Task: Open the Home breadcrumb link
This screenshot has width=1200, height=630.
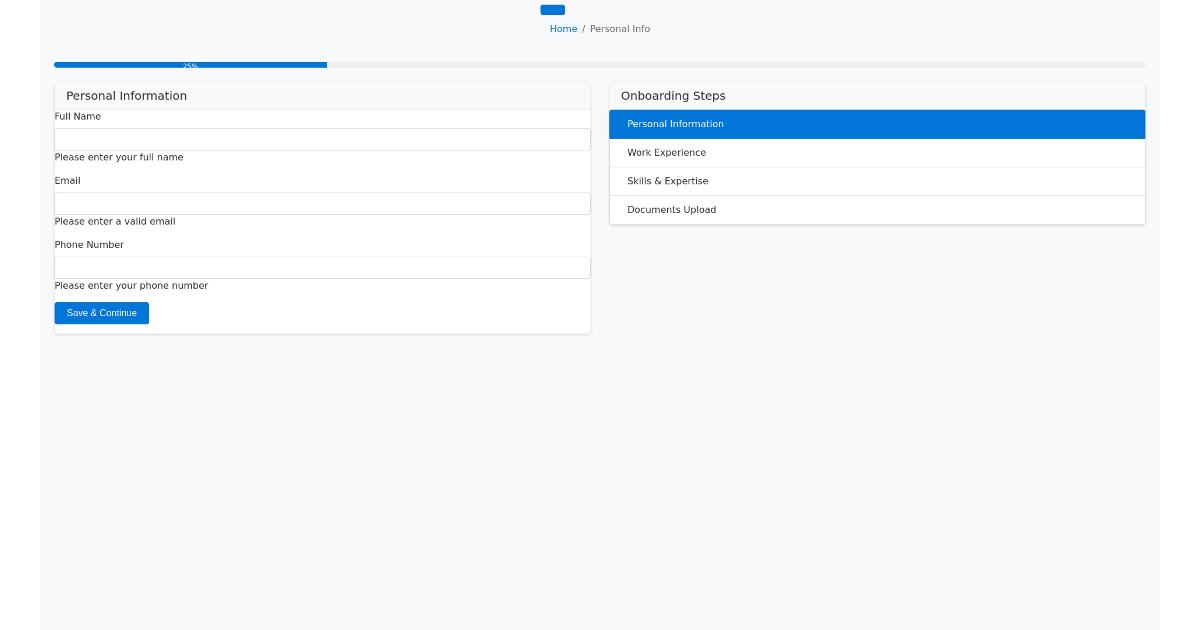Action: pyautogui.click(x=563, y=28)
